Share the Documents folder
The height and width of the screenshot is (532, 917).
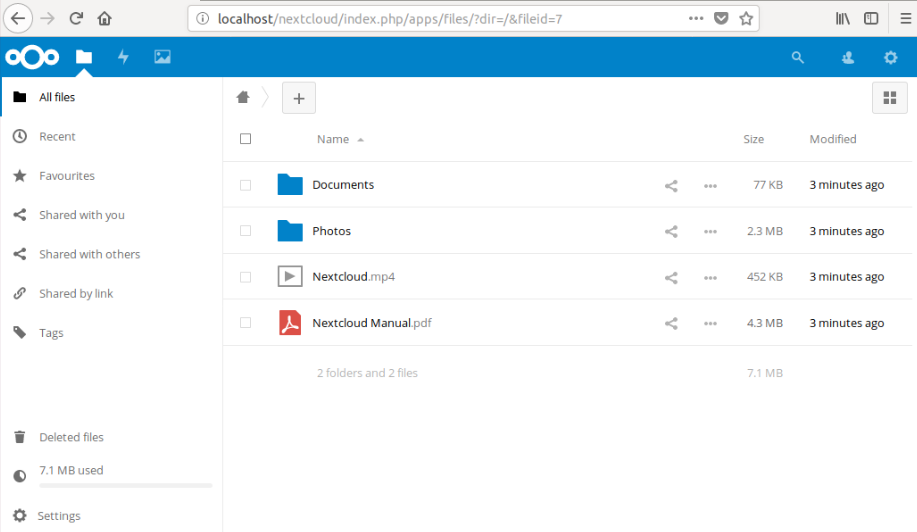671,186
